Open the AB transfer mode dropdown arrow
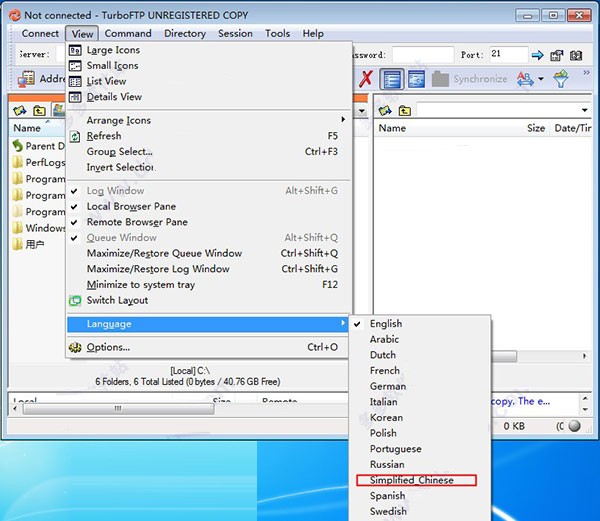The height and width of the screenshot is (521, 600). tap(541, 79)
